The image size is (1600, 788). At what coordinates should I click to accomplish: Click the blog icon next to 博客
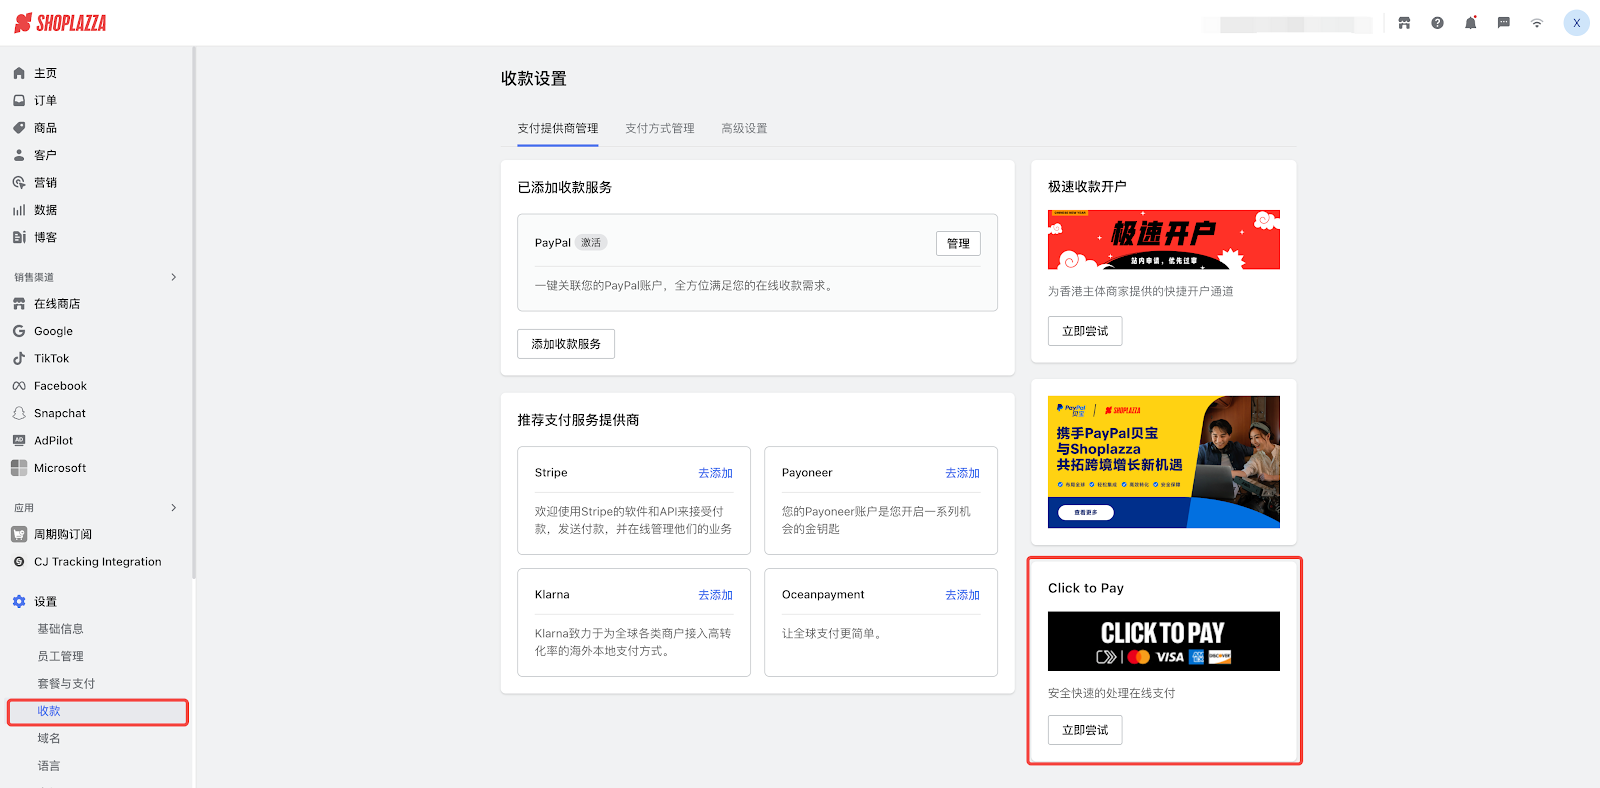pyautogui.click(x=19, y=237)
